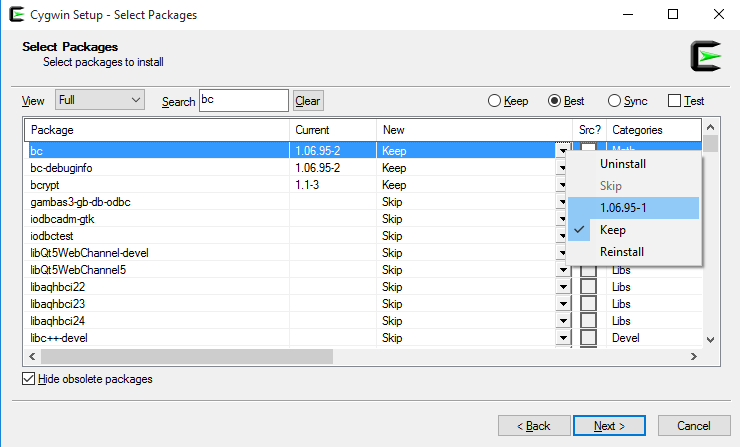This screenshot has width=740, height=447.
Task: Open version dropdown for bcrypt
Action: click(562, 185)
